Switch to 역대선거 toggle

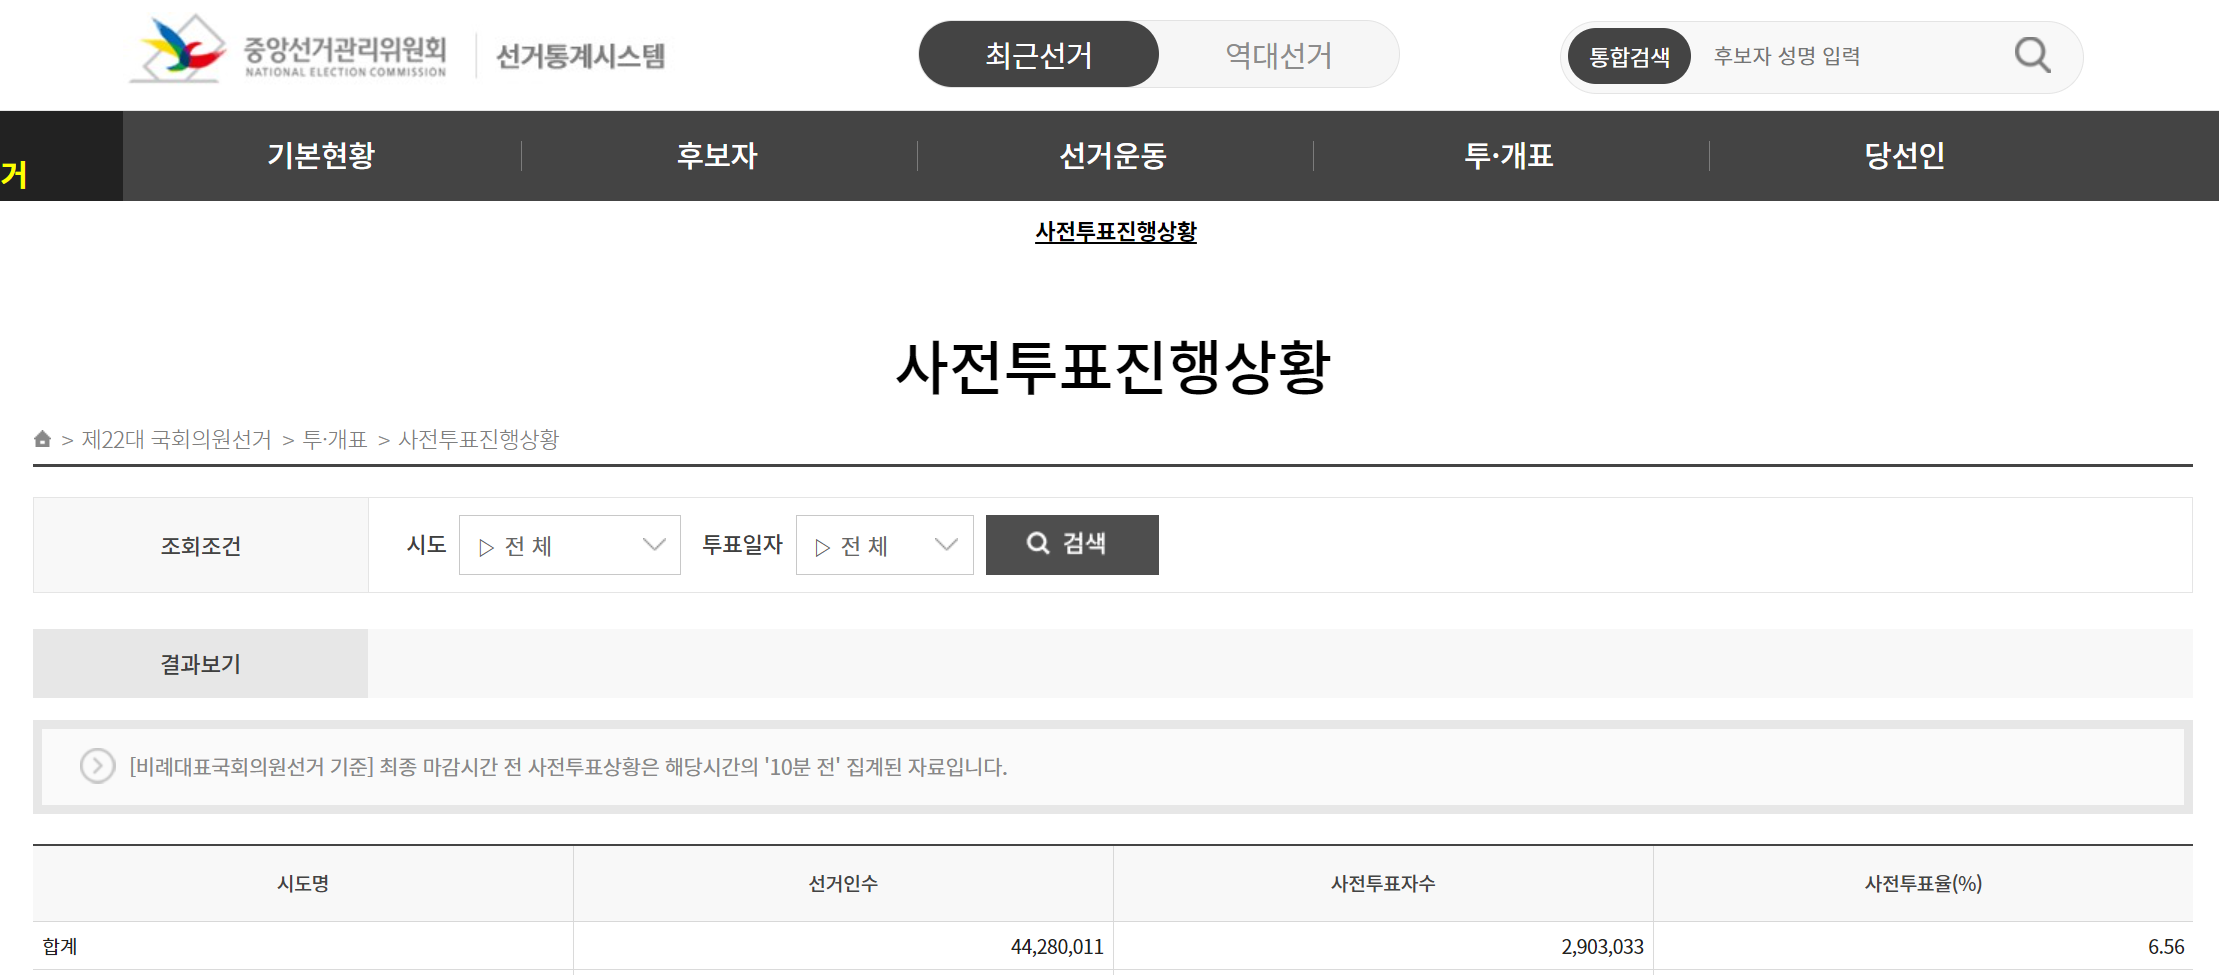(x=1279, y=54)
